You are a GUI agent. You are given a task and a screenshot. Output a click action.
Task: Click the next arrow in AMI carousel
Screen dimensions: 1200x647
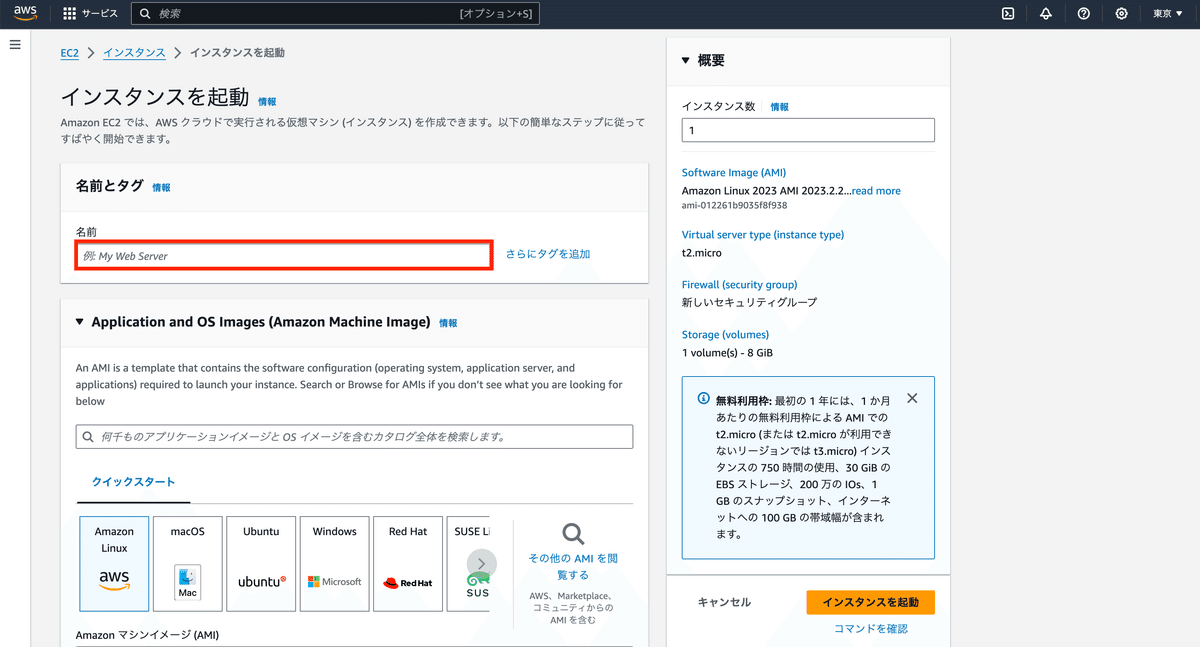coord(481,564)
